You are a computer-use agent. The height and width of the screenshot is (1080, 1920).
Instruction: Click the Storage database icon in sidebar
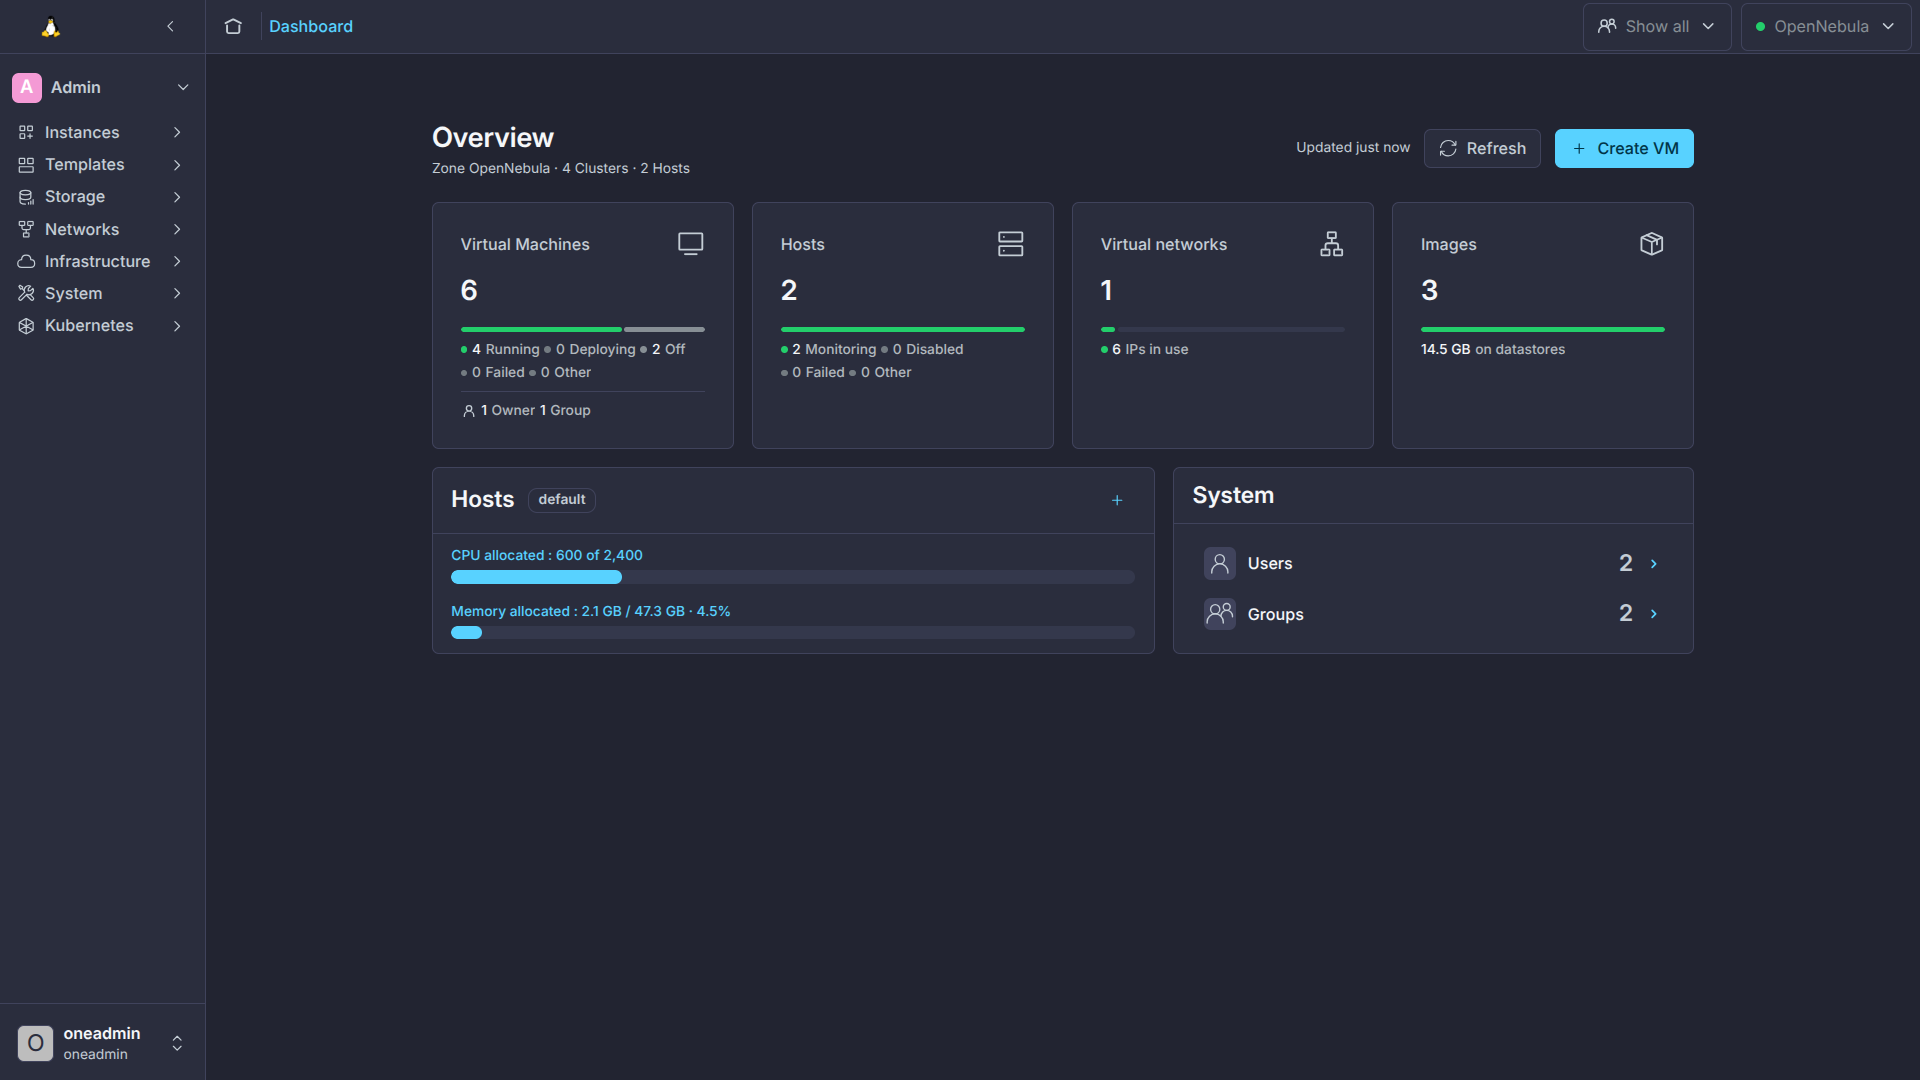(26, 197)
